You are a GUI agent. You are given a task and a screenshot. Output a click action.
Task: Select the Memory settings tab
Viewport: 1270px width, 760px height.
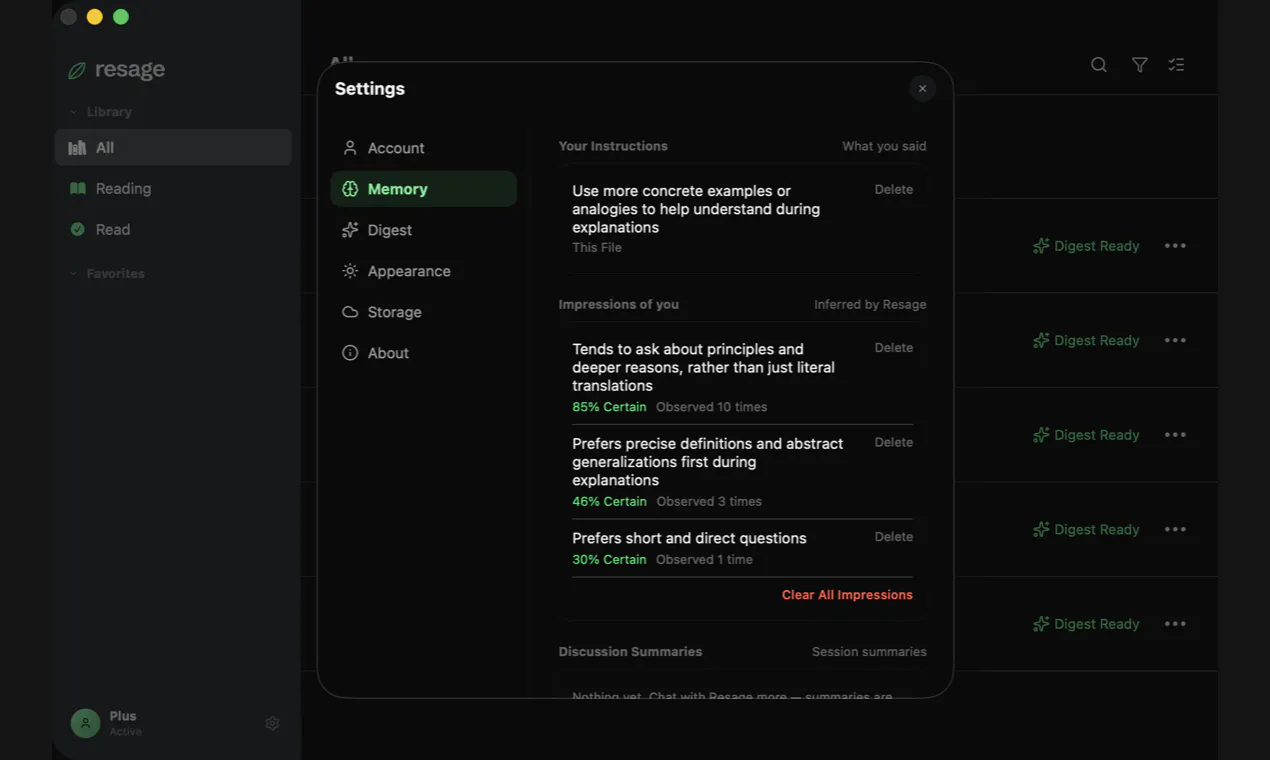pos(423,189)
